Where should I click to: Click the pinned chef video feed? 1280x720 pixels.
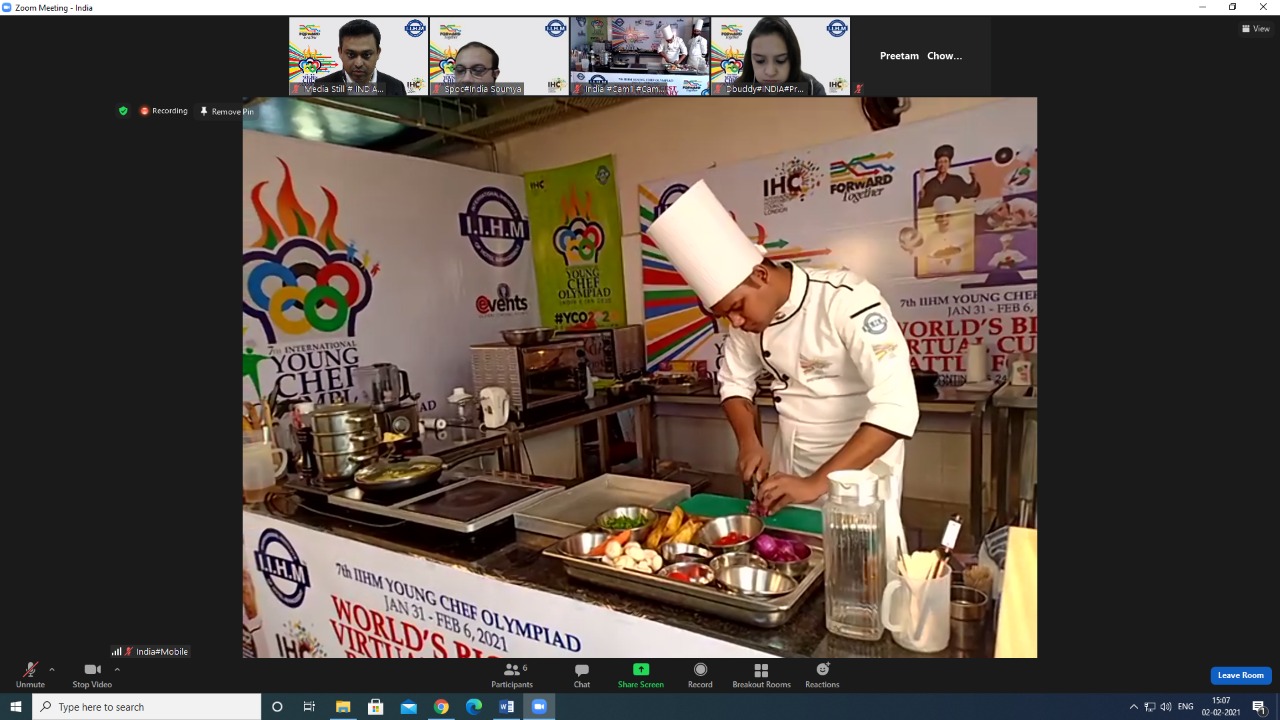click(x=640, y=377)
